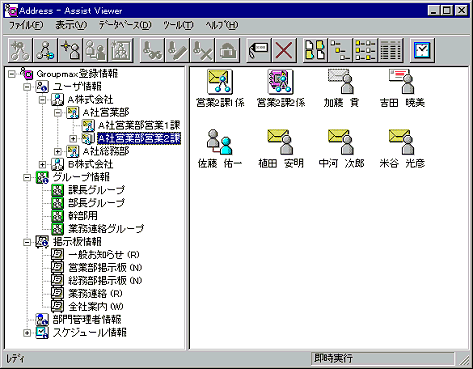Select 部門管理者情報 in the tree
The image size is (473, 369).
pos(87,320)
